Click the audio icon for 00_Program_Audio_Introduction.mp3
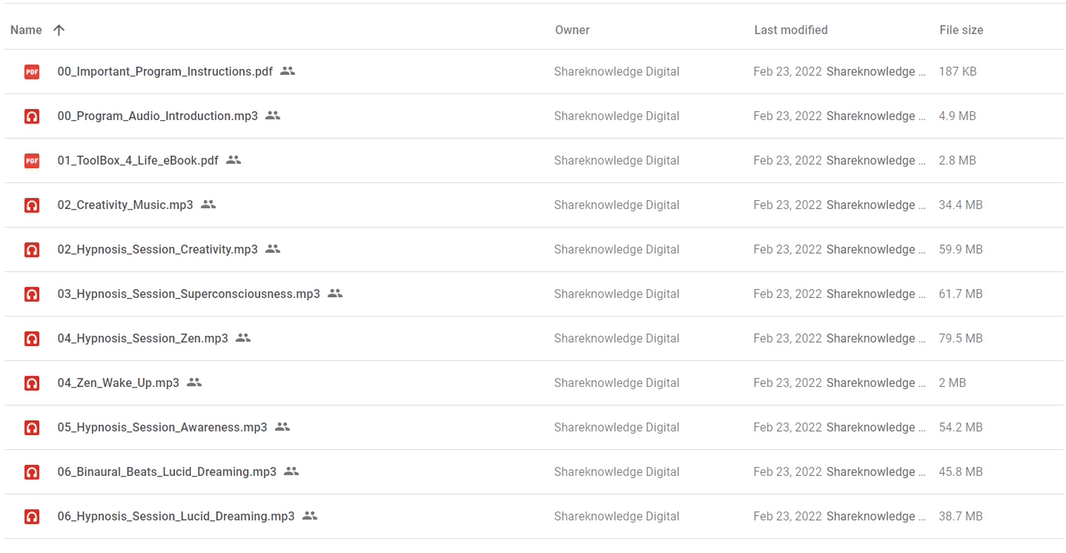Viewport: 1066px width, 553px height. pos(32,116)
